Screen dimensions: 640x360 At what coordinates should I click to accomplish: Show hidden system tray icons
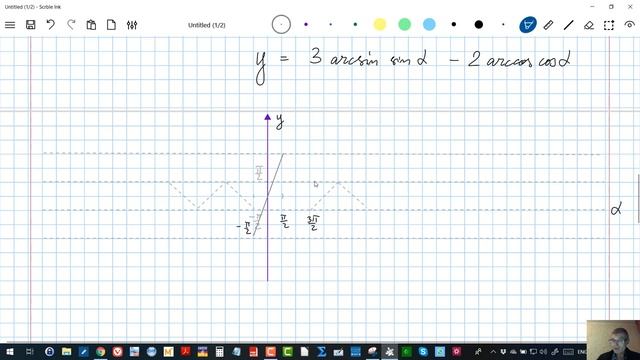pyautogui.click(x=493, y=351)
